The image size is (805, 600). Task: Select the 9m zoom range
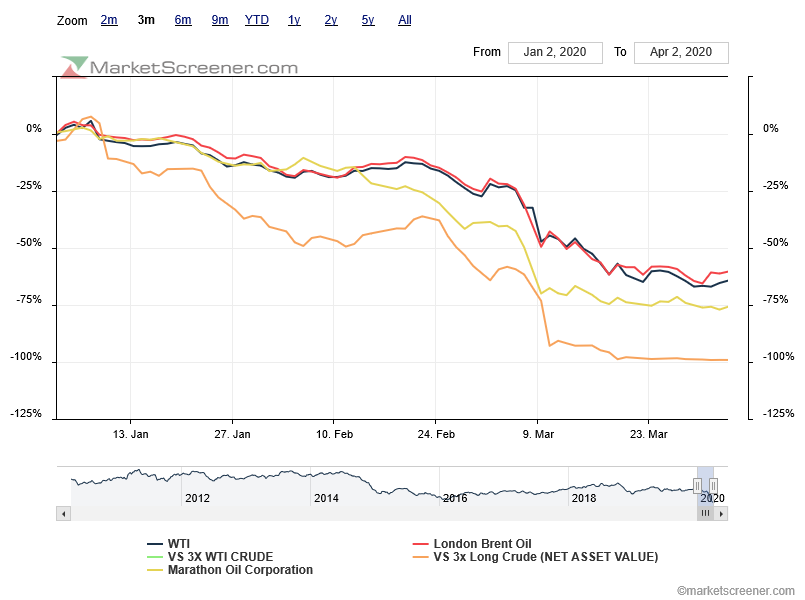click(220, 20)
